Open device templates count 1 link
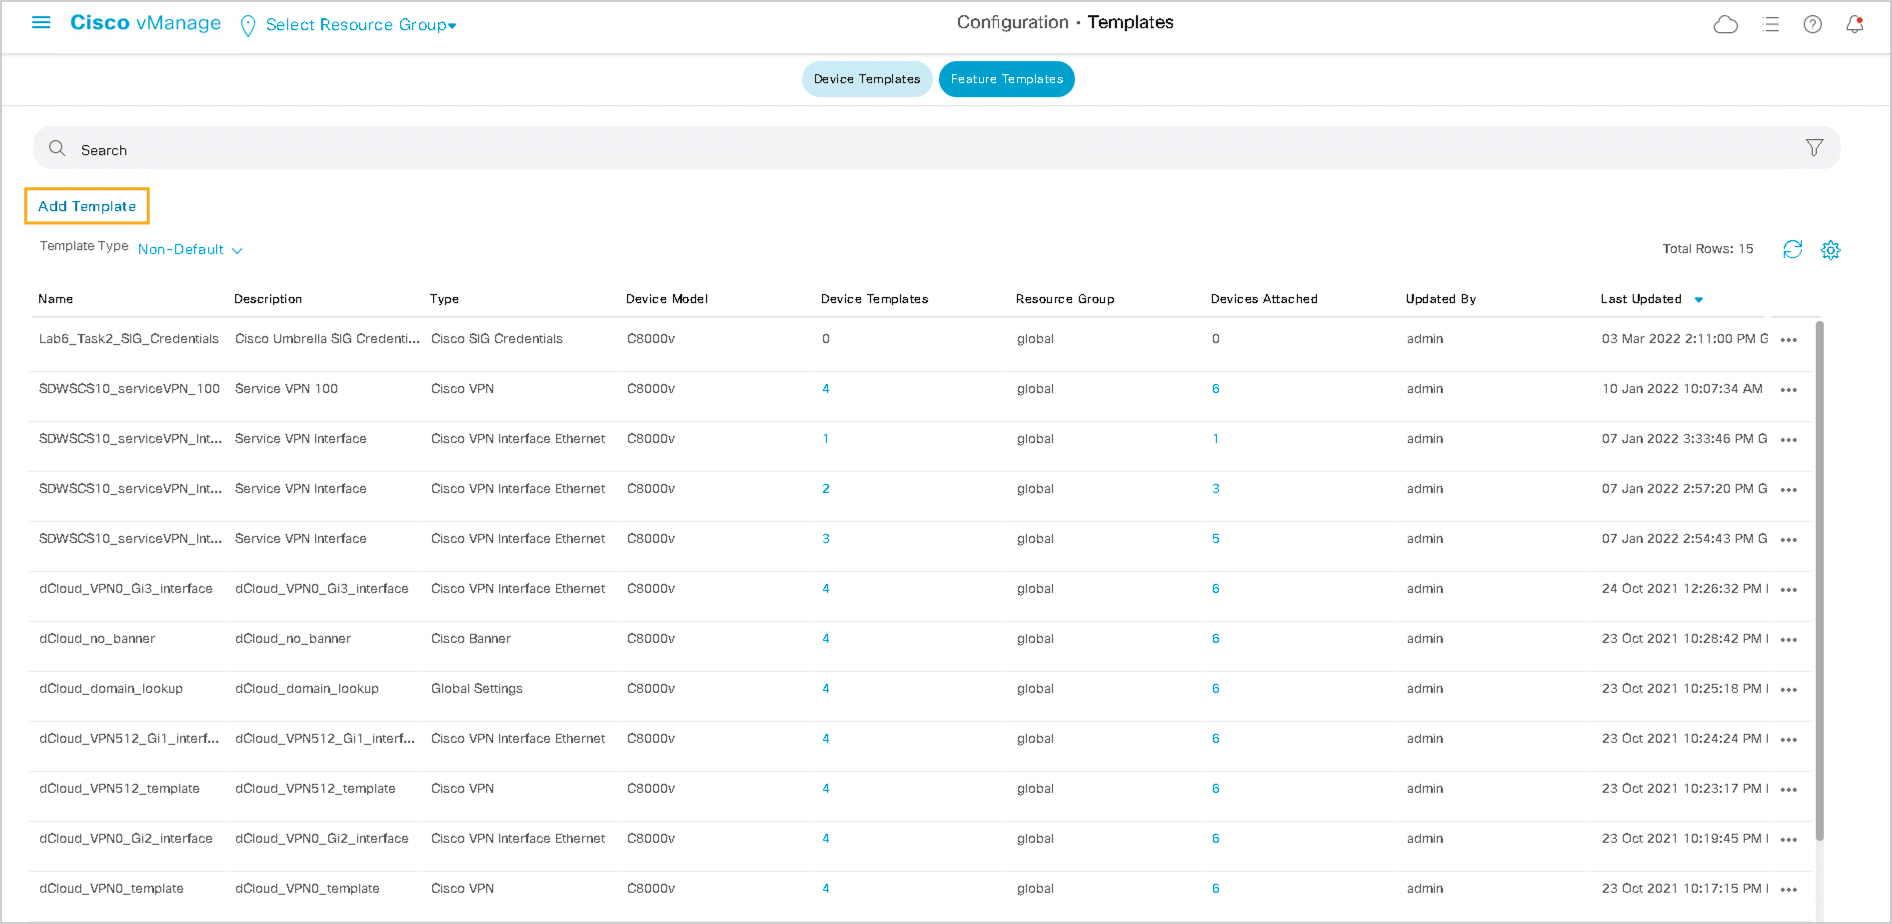The height and width of the screenshot is (924, 1892). click(x=826, y=439)
